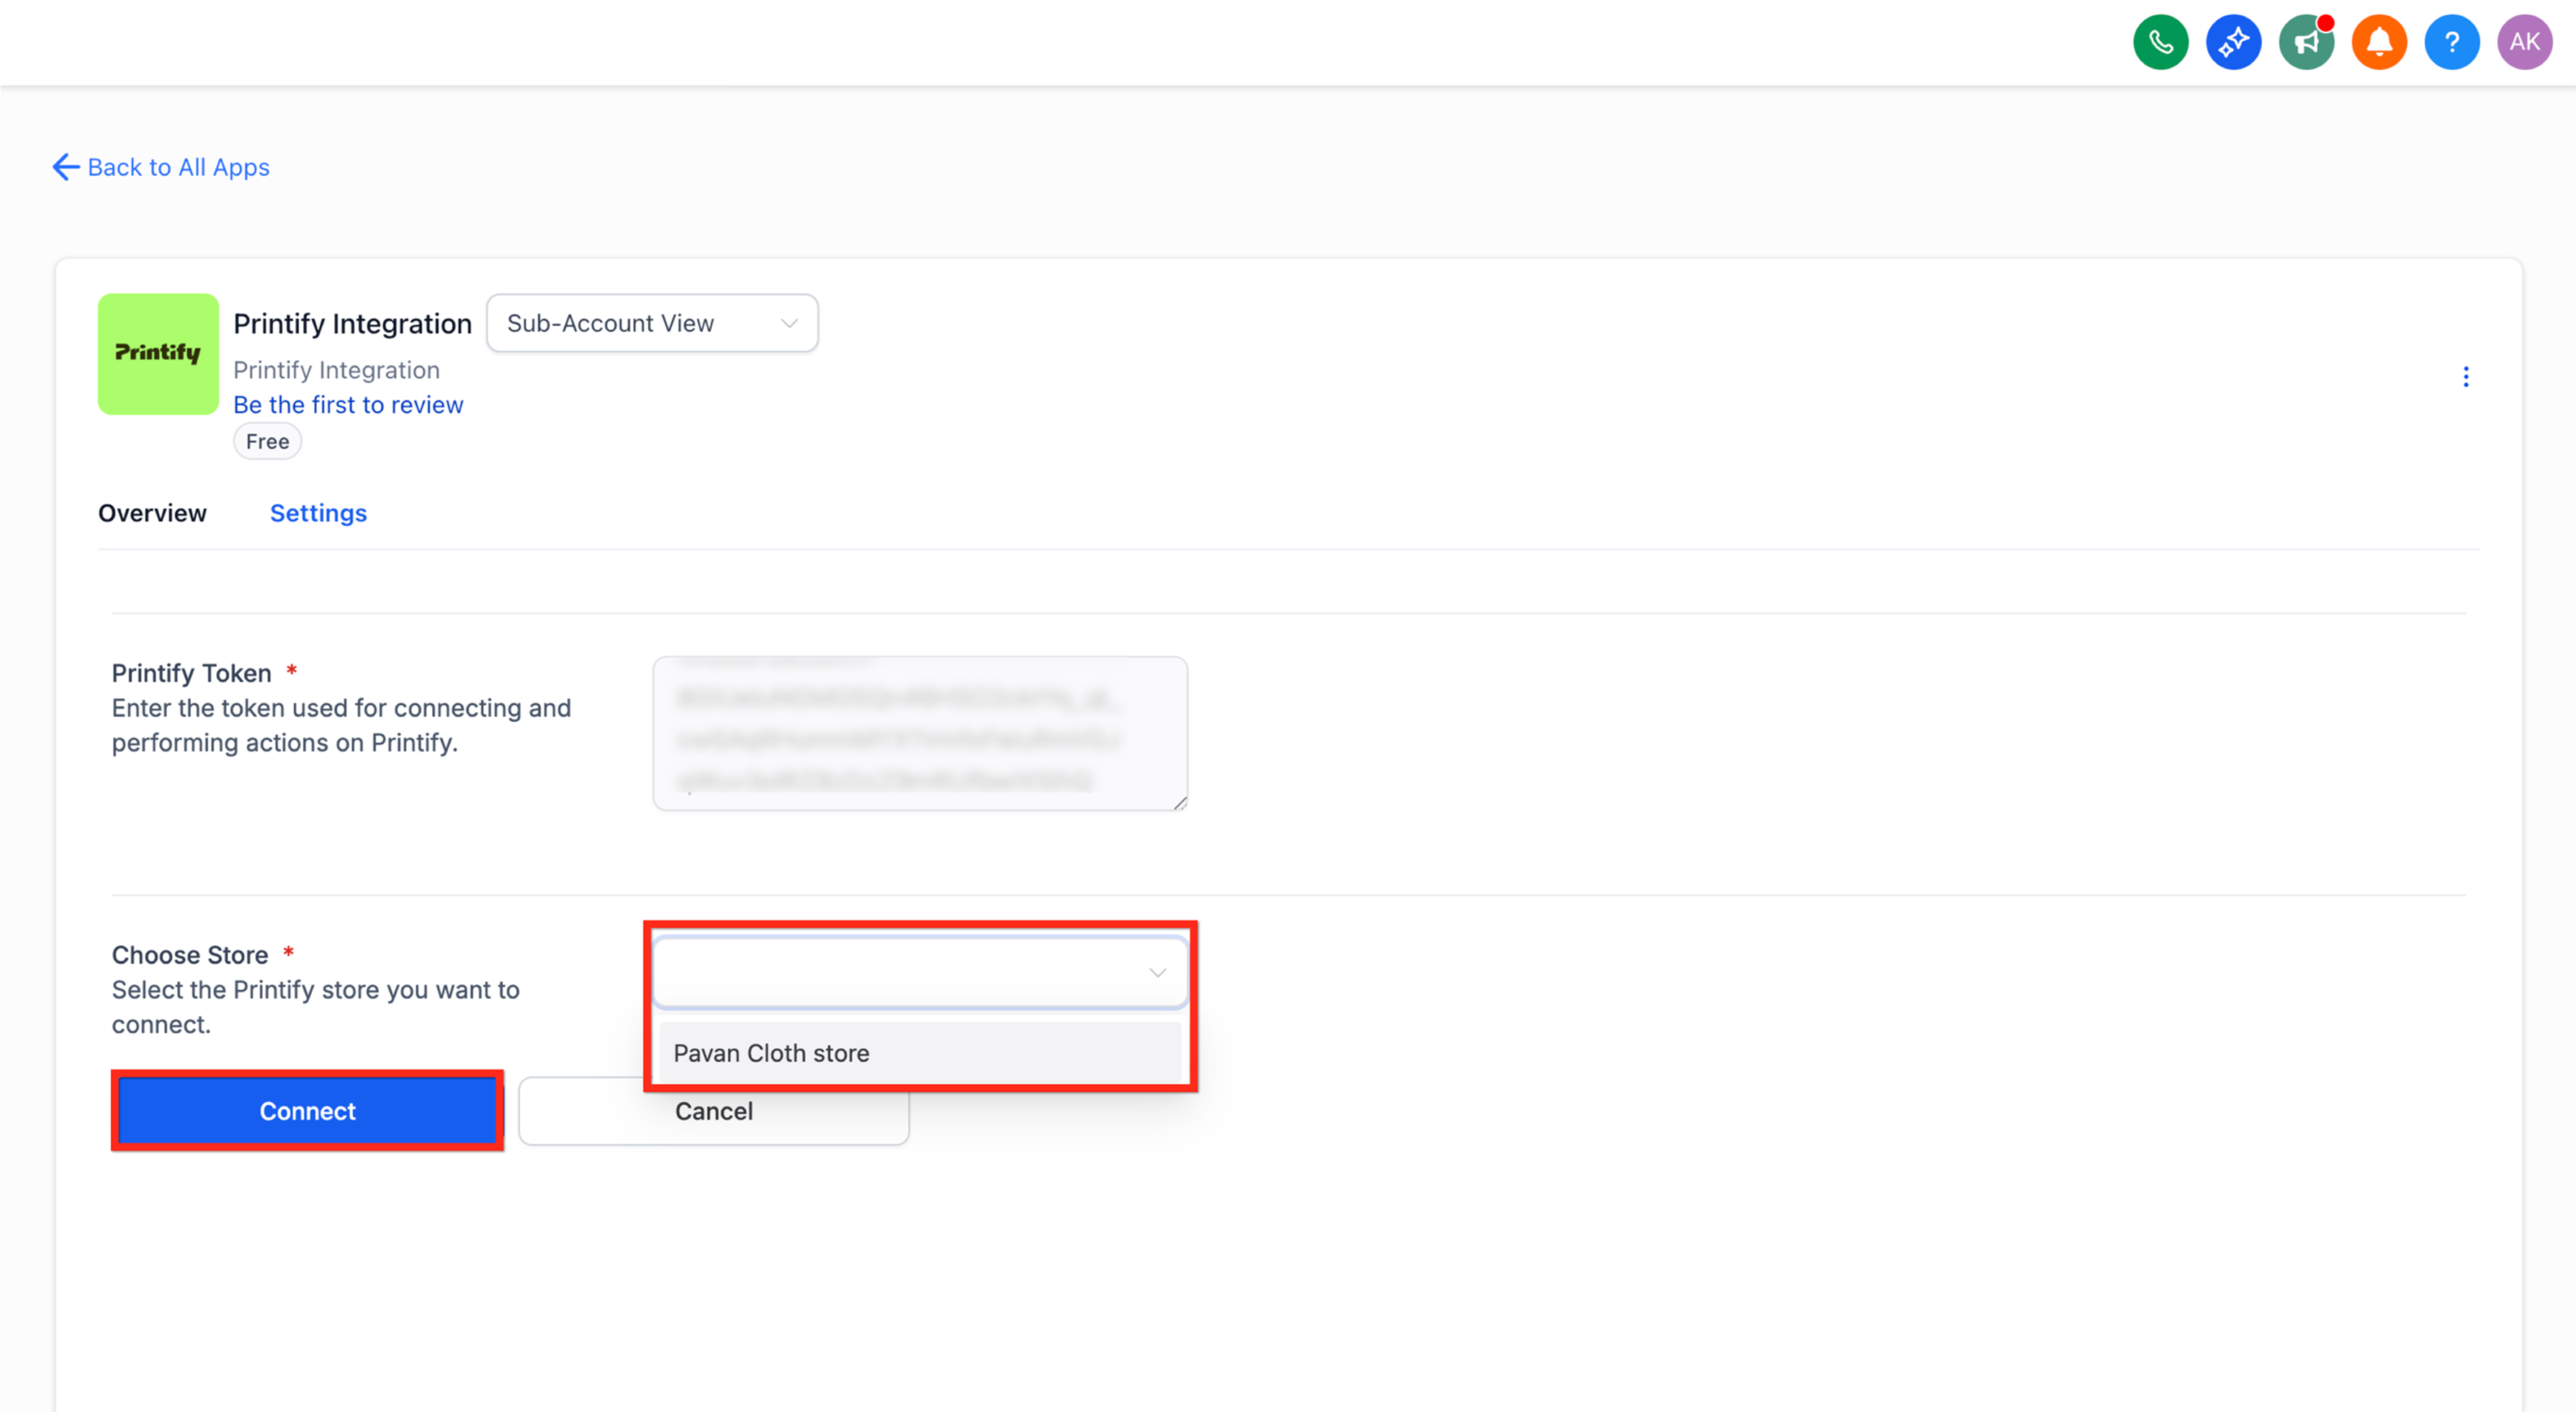This screenshot has height=1412, width=2576.
Task: Click the green Printify app logo
Action: pos(158,354)
